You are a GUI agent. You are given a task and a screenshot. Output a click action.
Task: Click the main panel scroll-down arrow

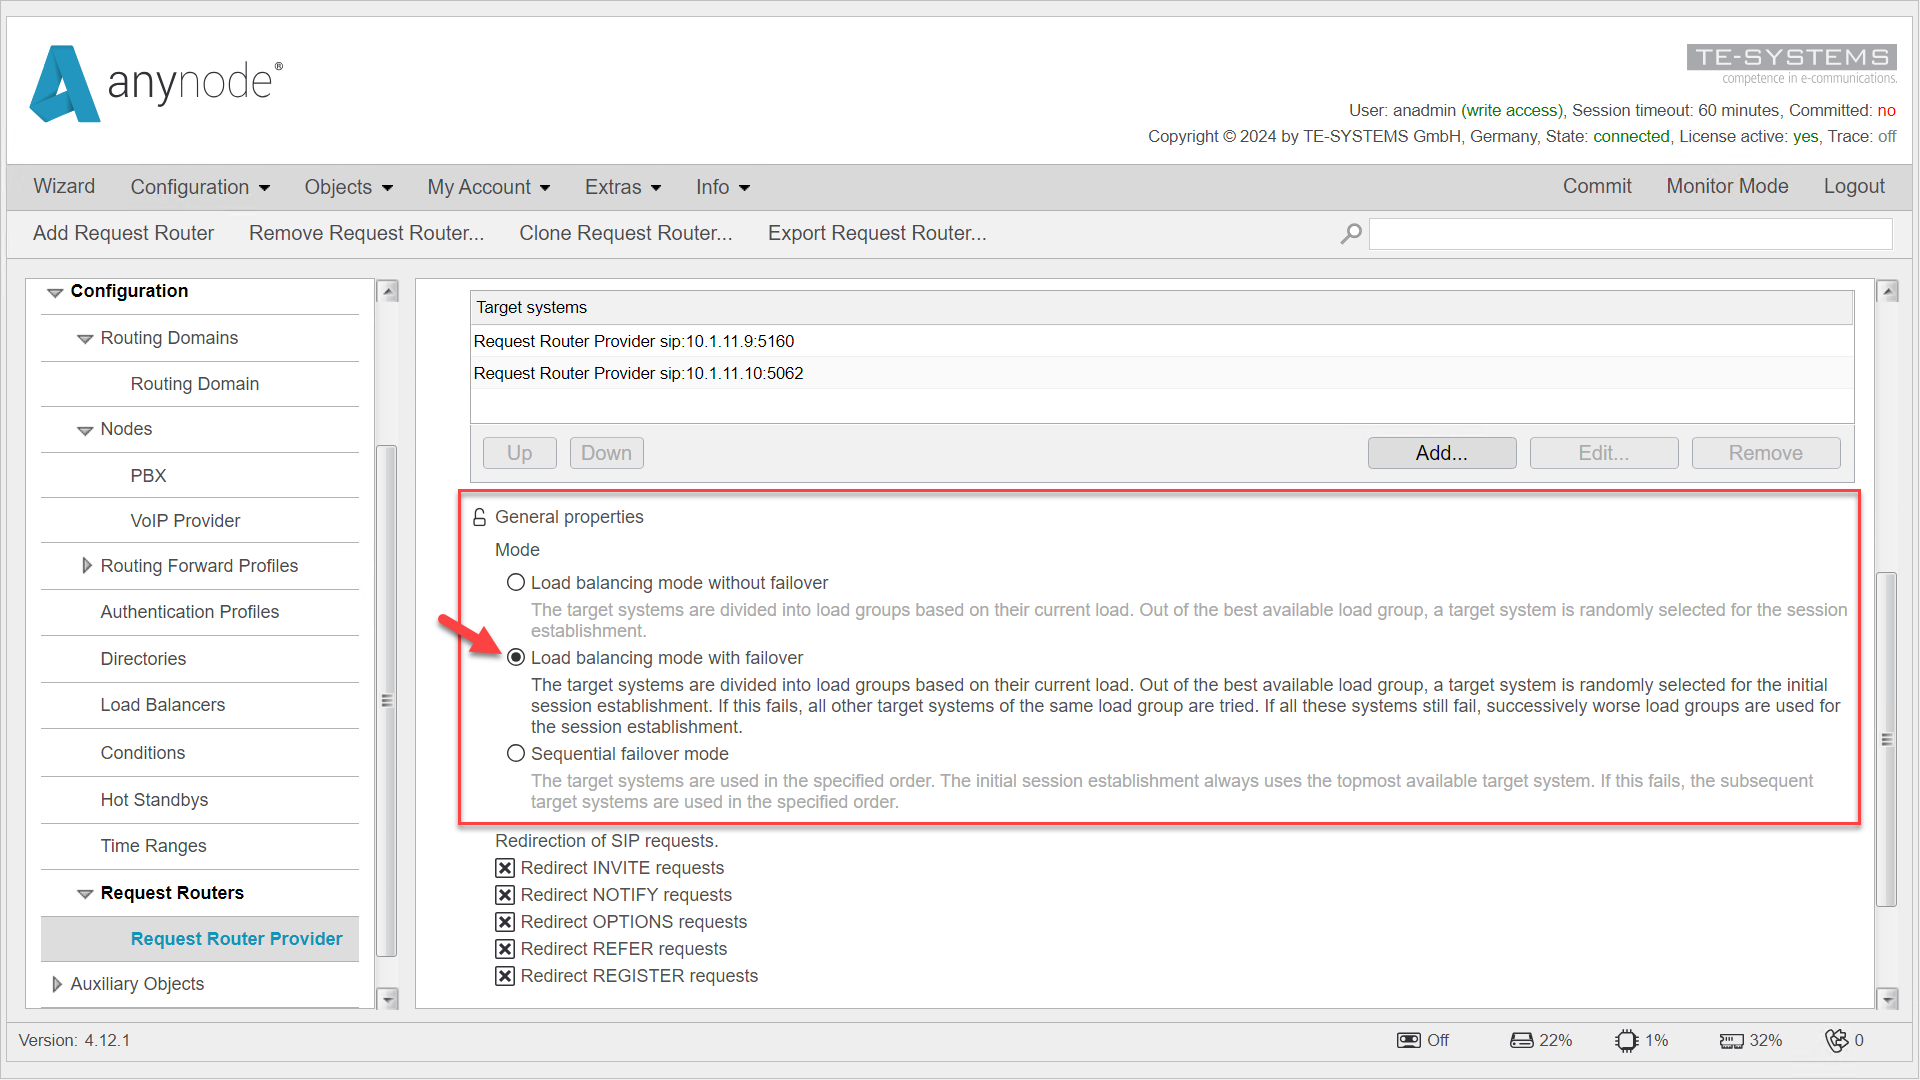coord(1888,998)
